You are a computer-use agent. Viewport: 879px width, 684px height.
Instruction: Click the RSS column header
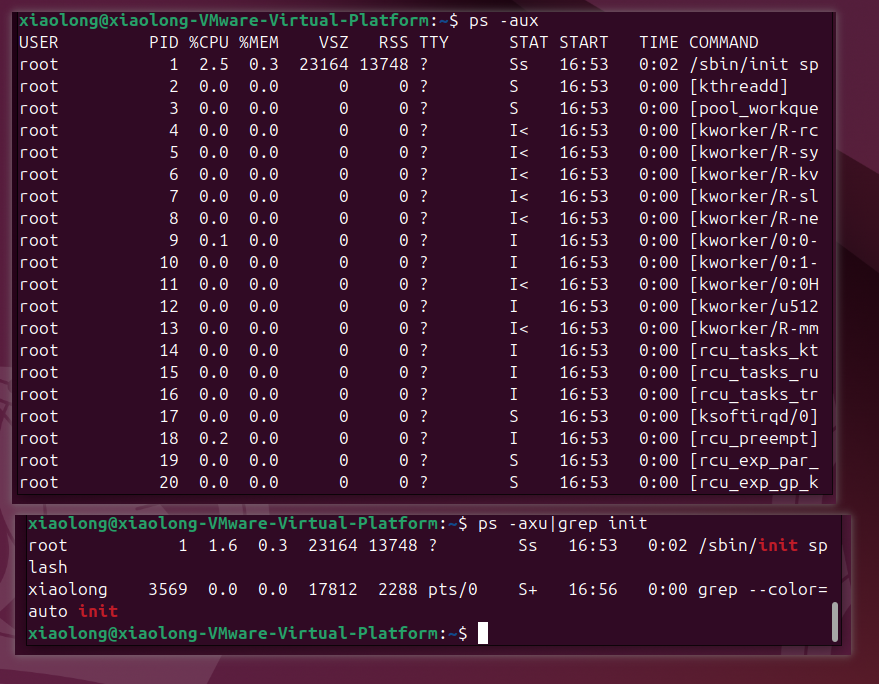coord(394,43)
